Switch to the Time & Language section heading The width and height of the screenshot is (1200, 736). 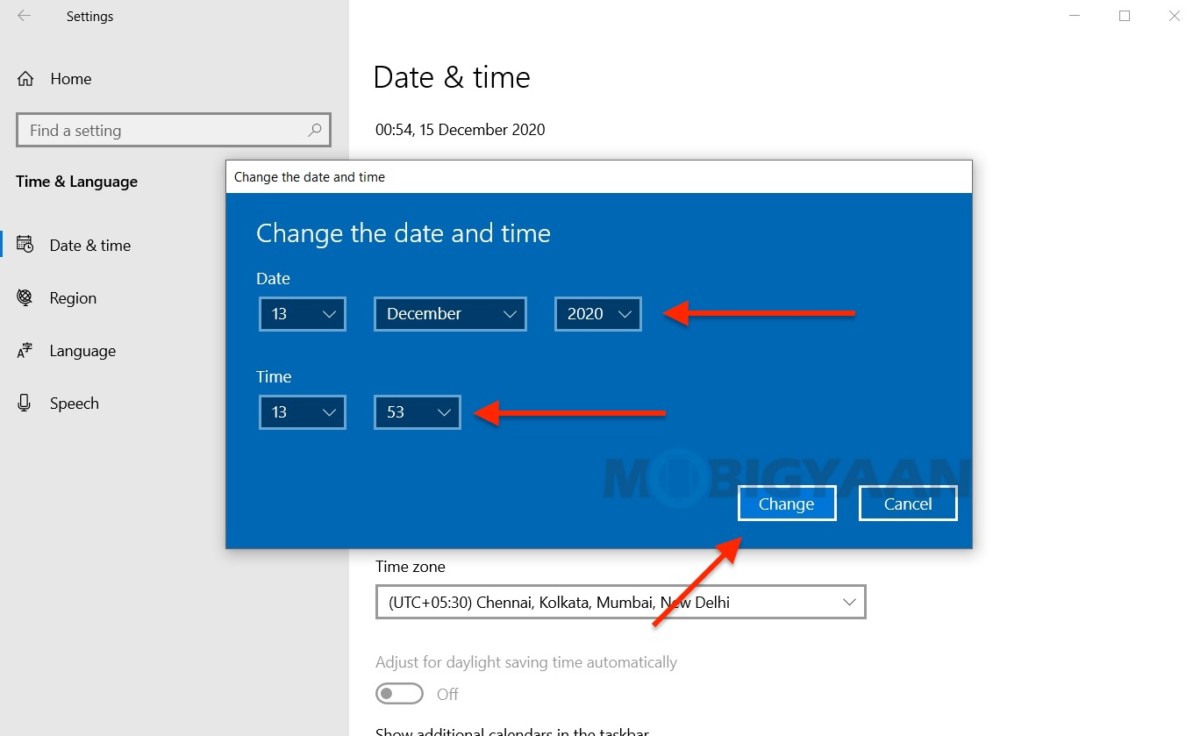pos(76,181)
